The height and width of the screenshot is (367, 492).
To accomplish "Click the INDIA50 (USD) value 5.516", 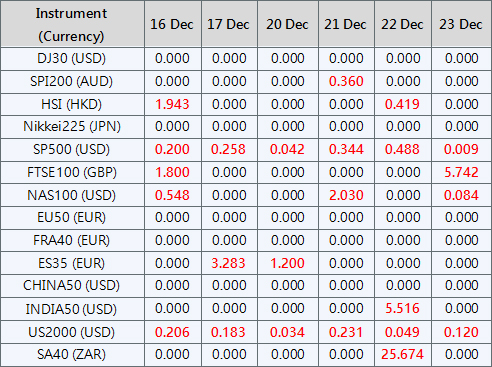I will pos(402,308).
